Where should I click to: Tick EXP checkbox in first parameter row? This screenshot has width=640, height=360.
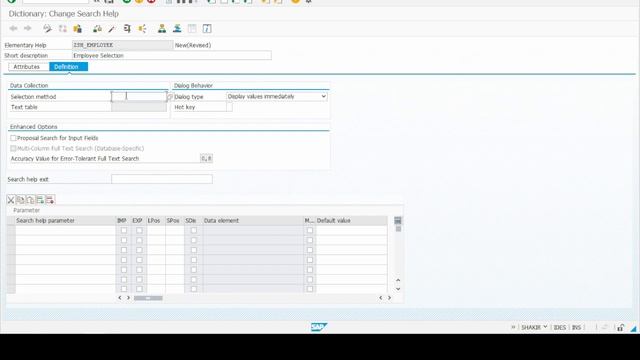(x=139, y=230)
